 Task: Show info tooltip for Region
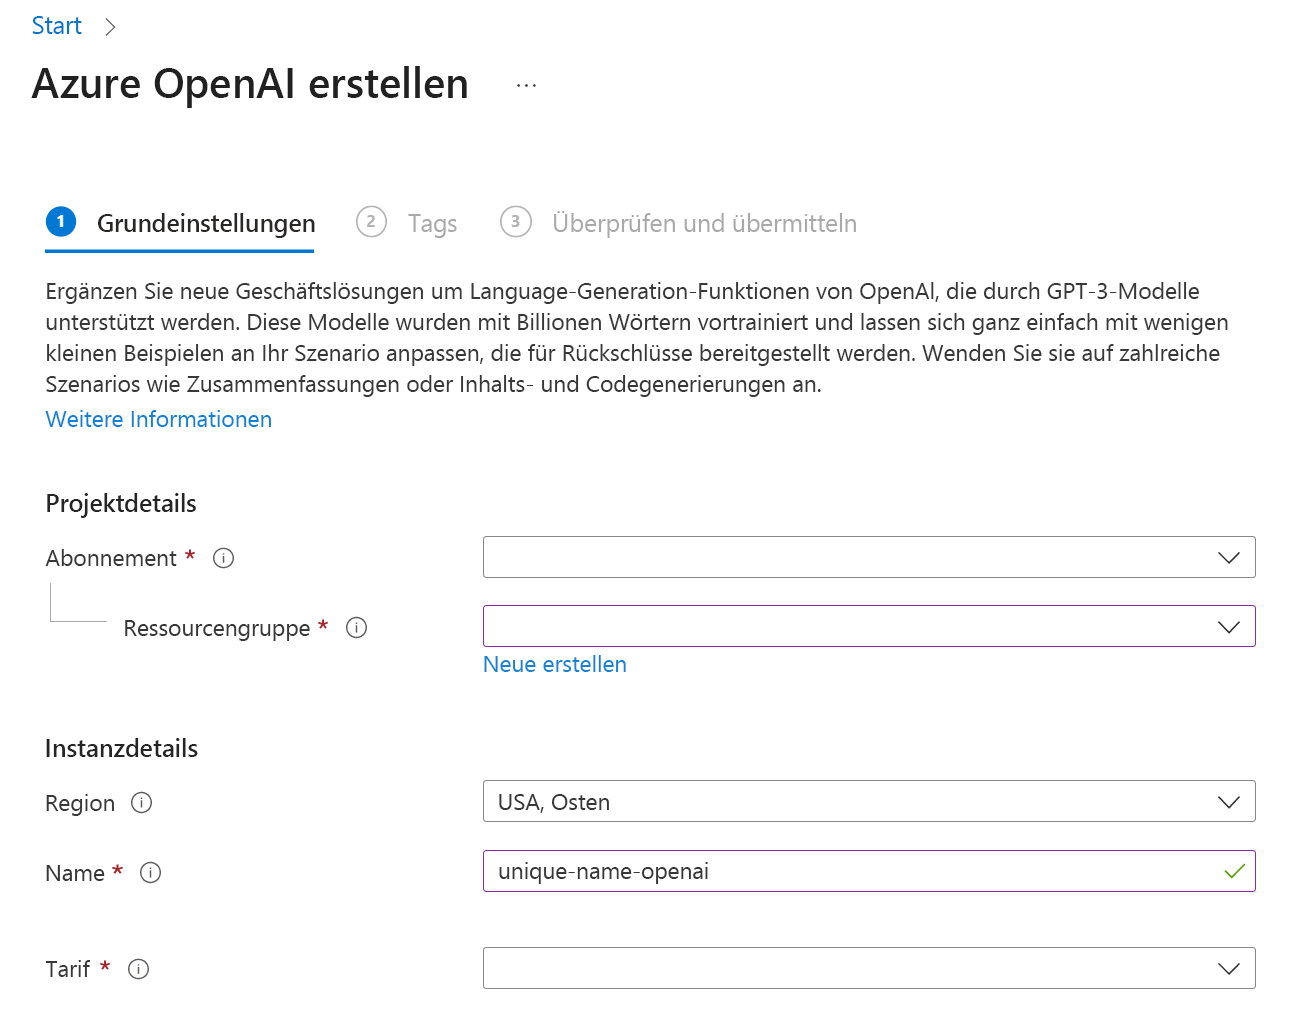(142, 803)
